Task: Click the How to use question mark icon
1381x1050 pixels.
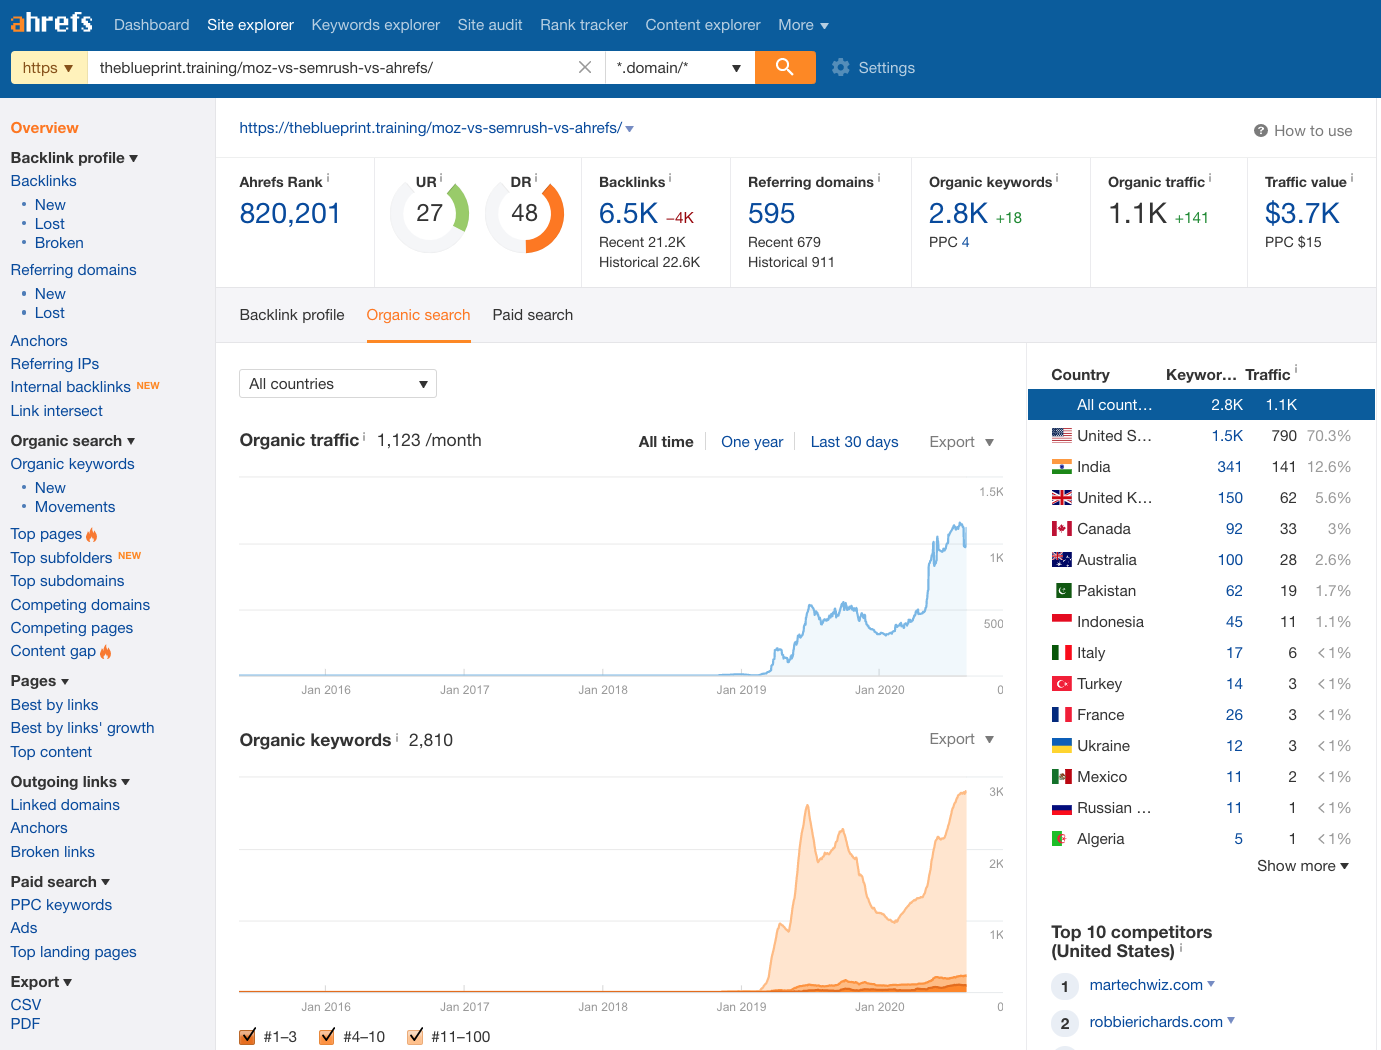Action: pos(1261,131)
